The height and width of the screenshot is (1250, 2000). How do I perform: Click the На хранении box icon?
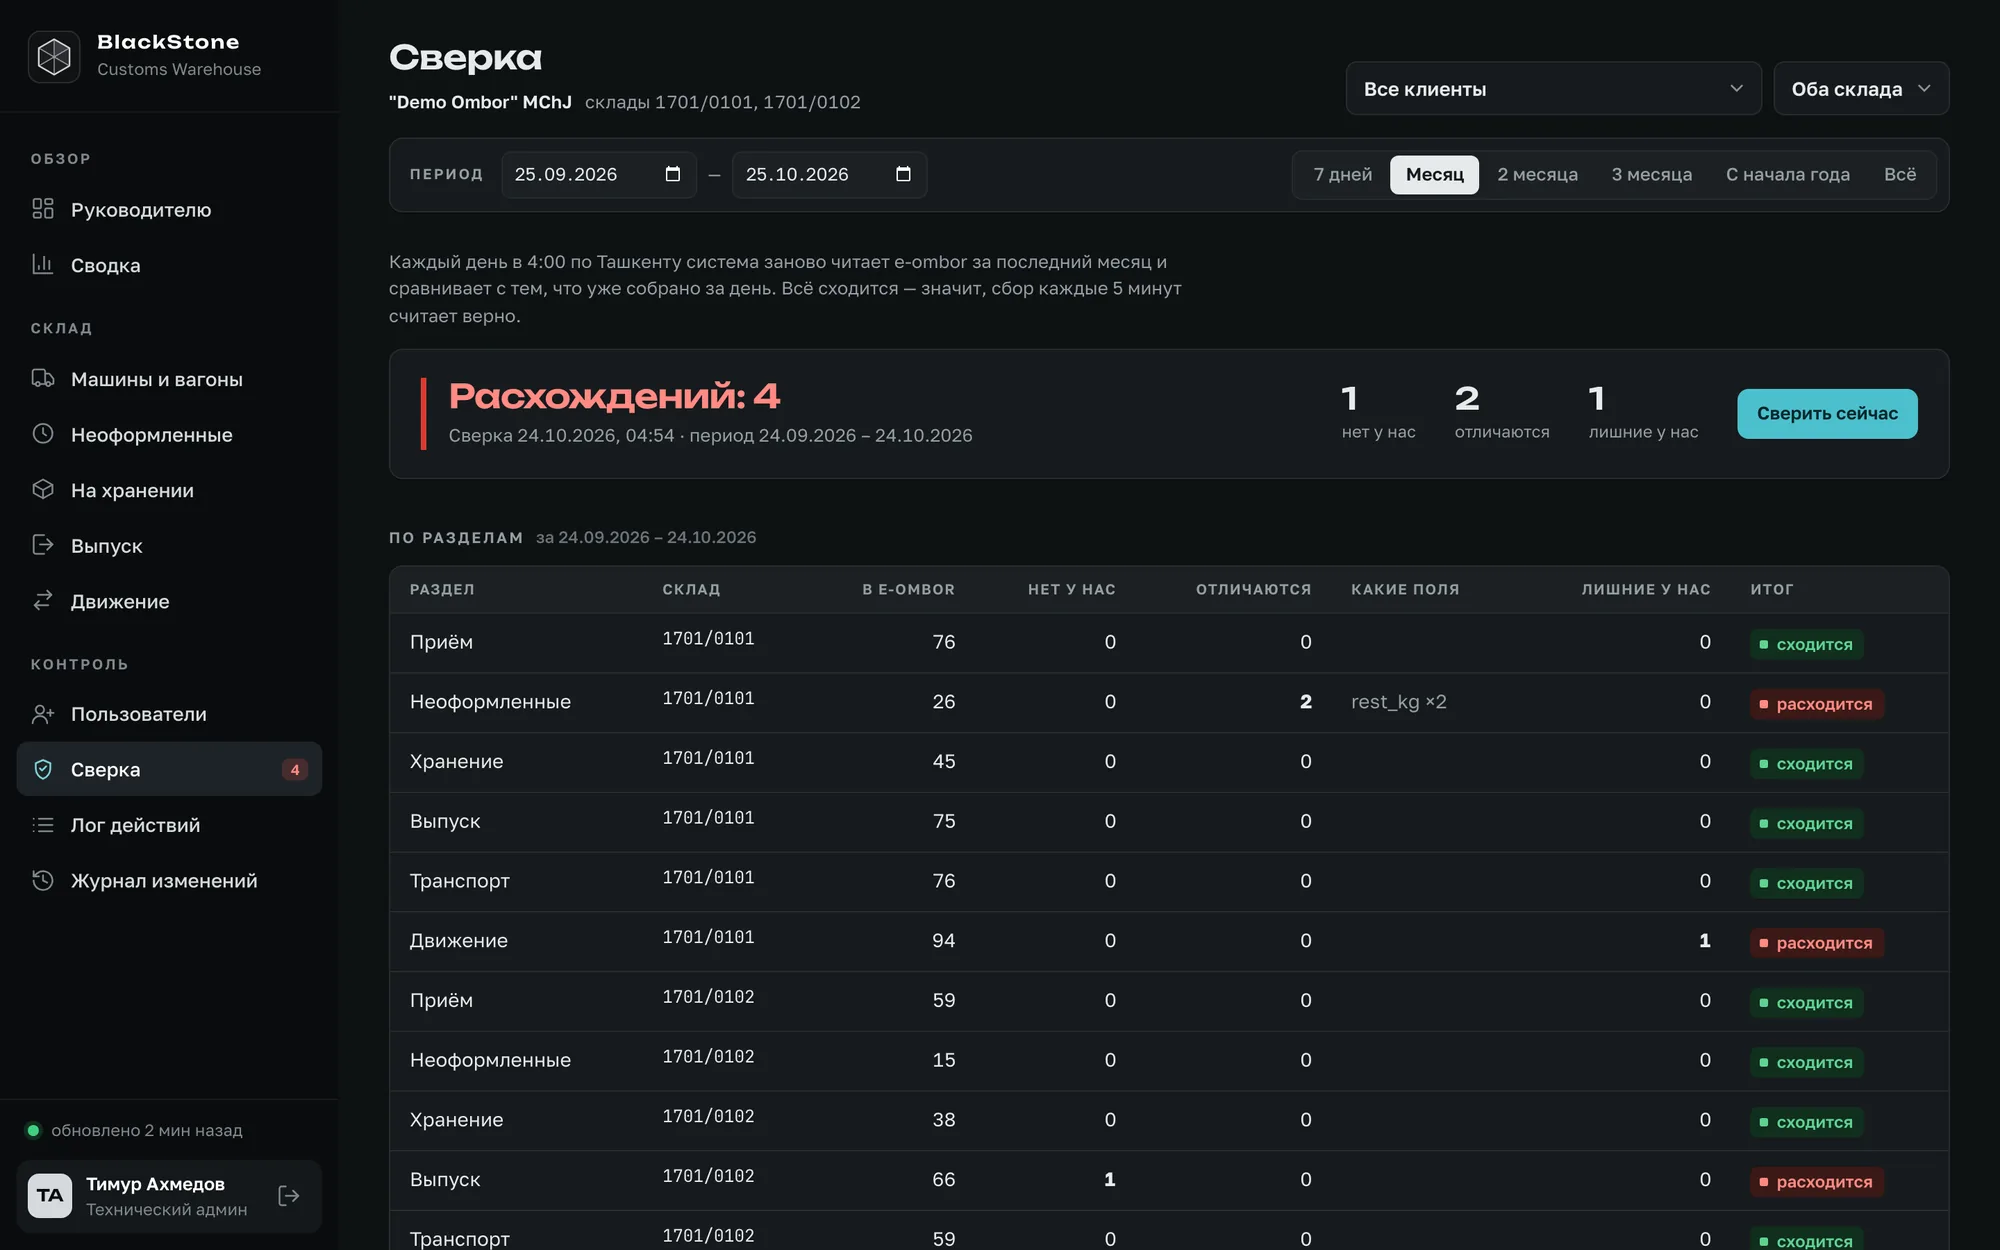click(43, 489)
